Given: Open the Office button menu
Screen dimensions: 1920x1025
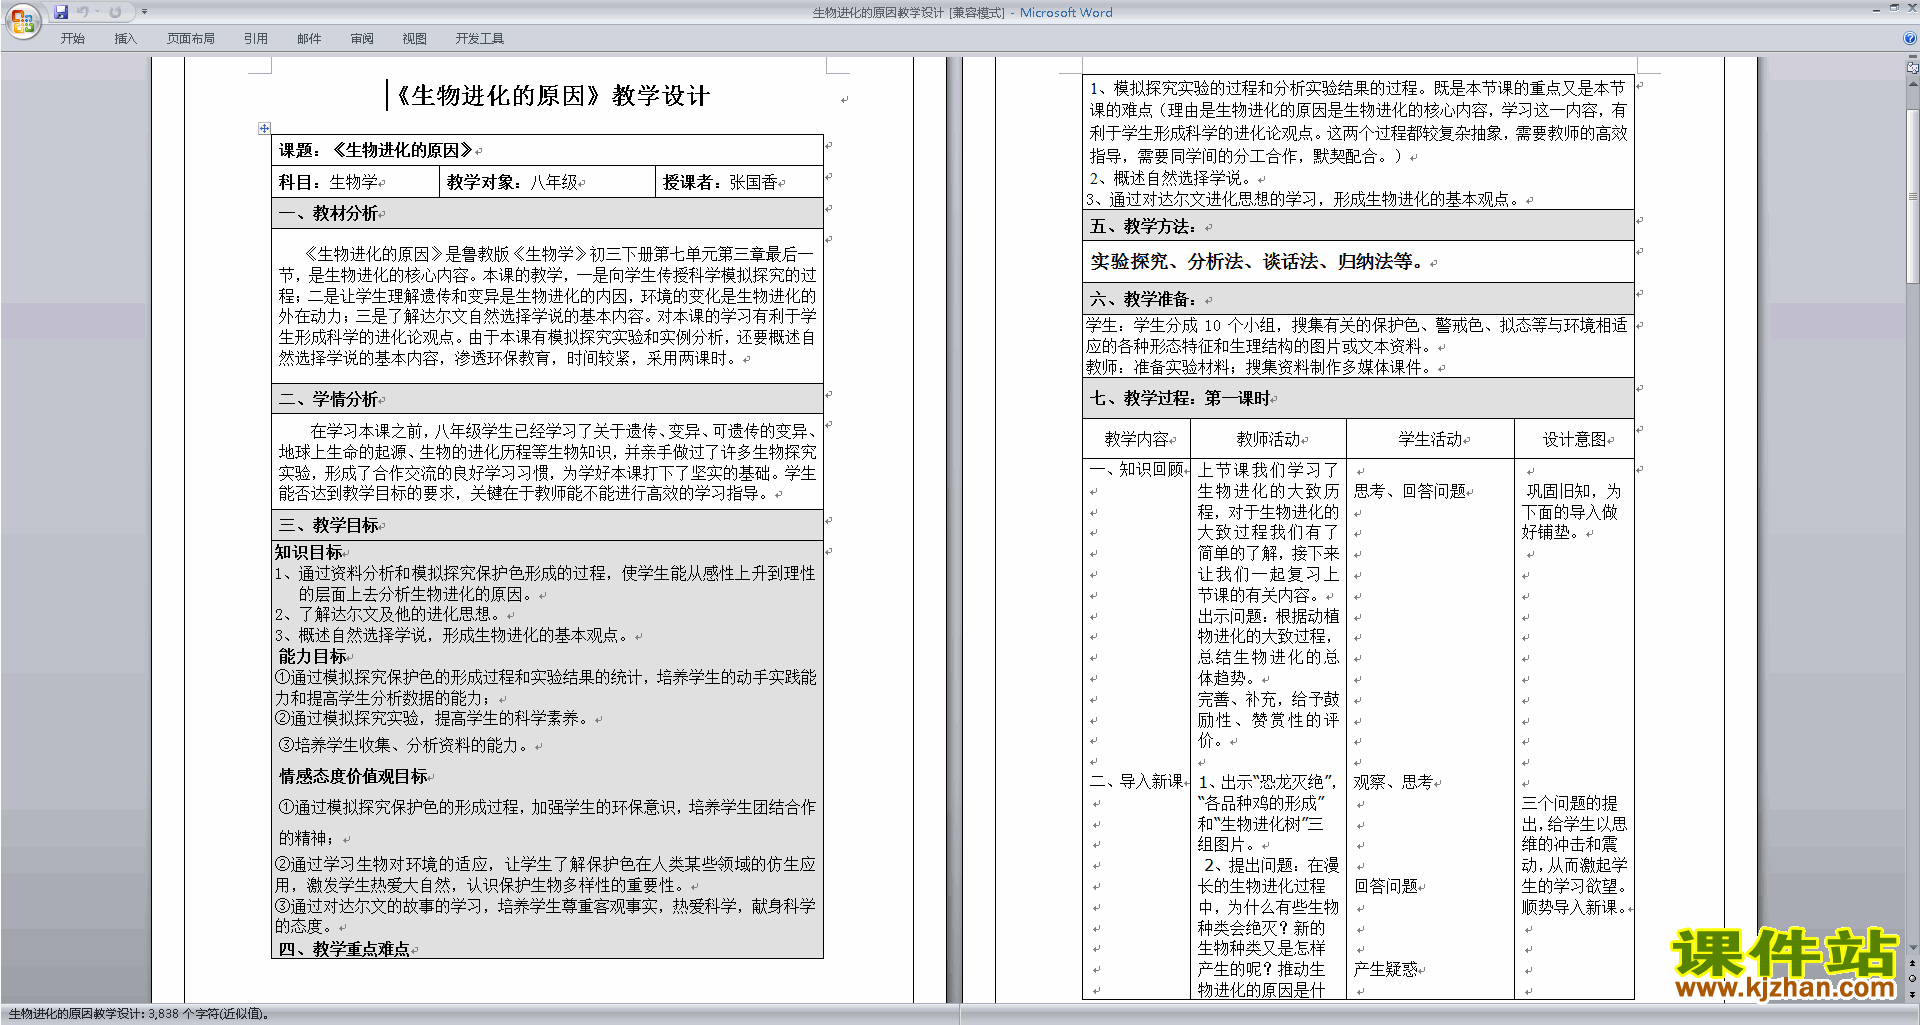Looking at the screenshot, I should (x=22, y=20).
